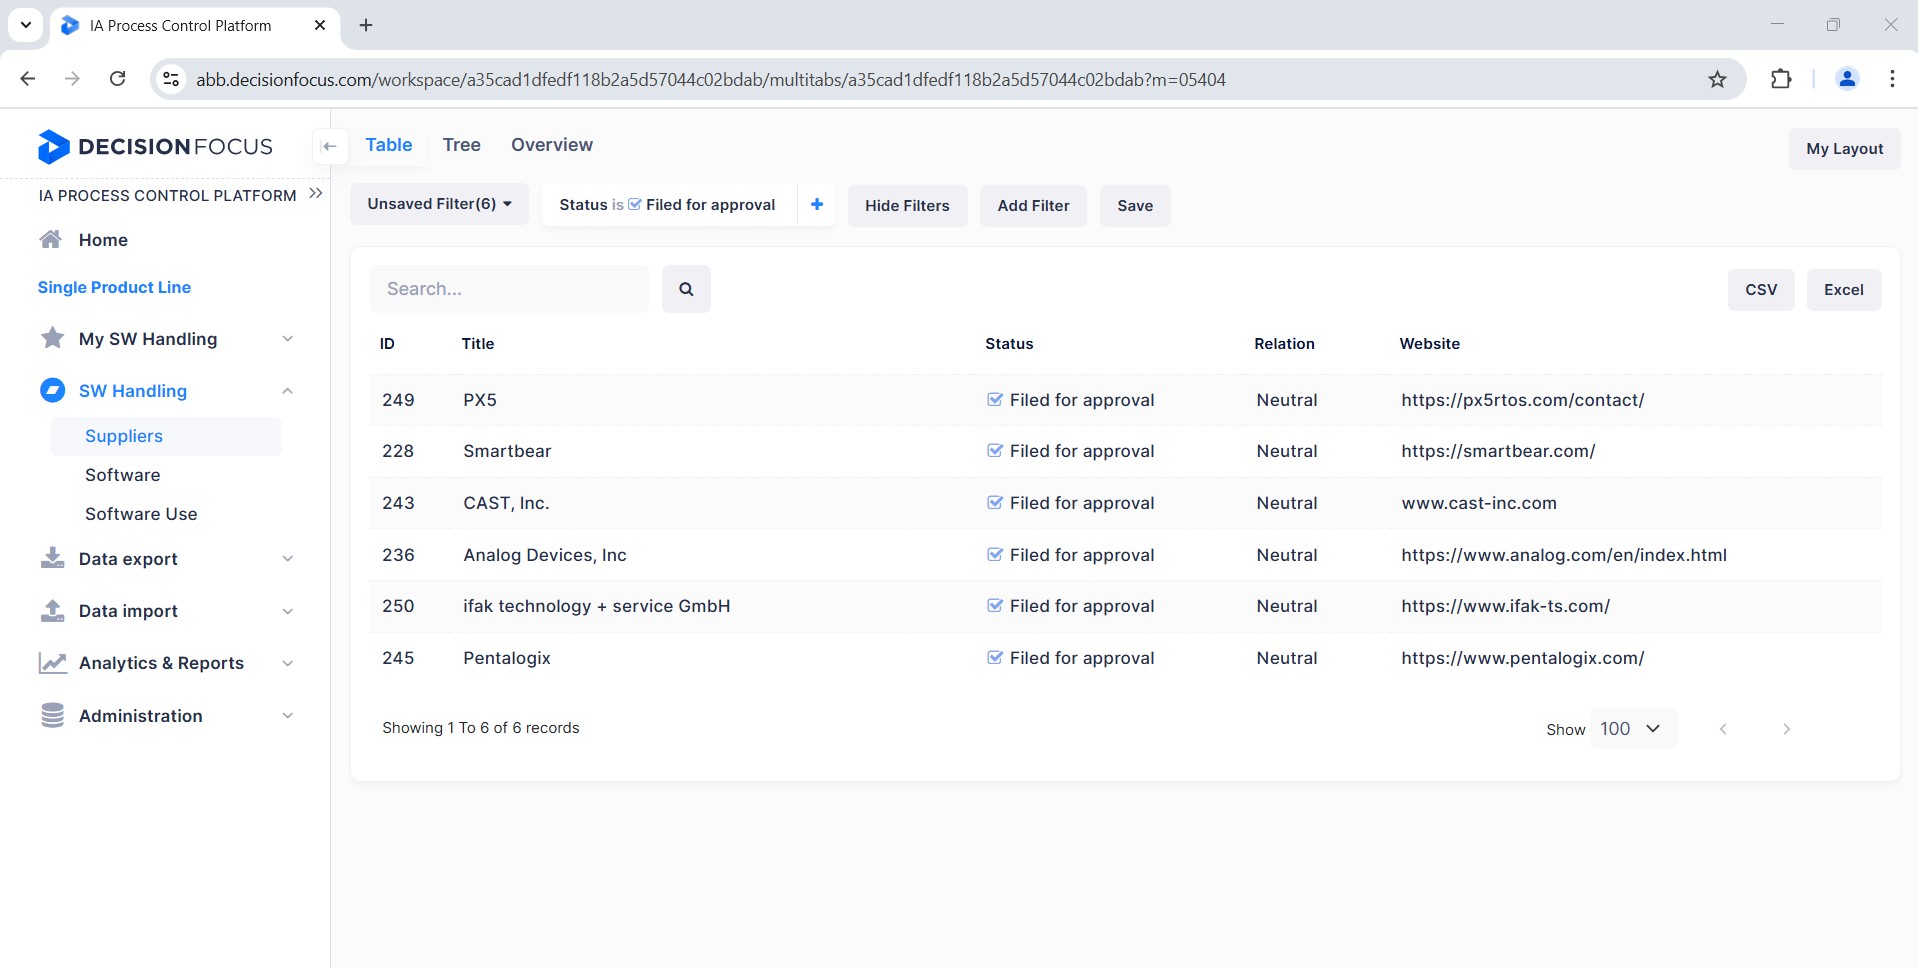1918x968 pixels.
Task: Click the status checkbox icon for Pentalogix
Action: coord(995,657)
